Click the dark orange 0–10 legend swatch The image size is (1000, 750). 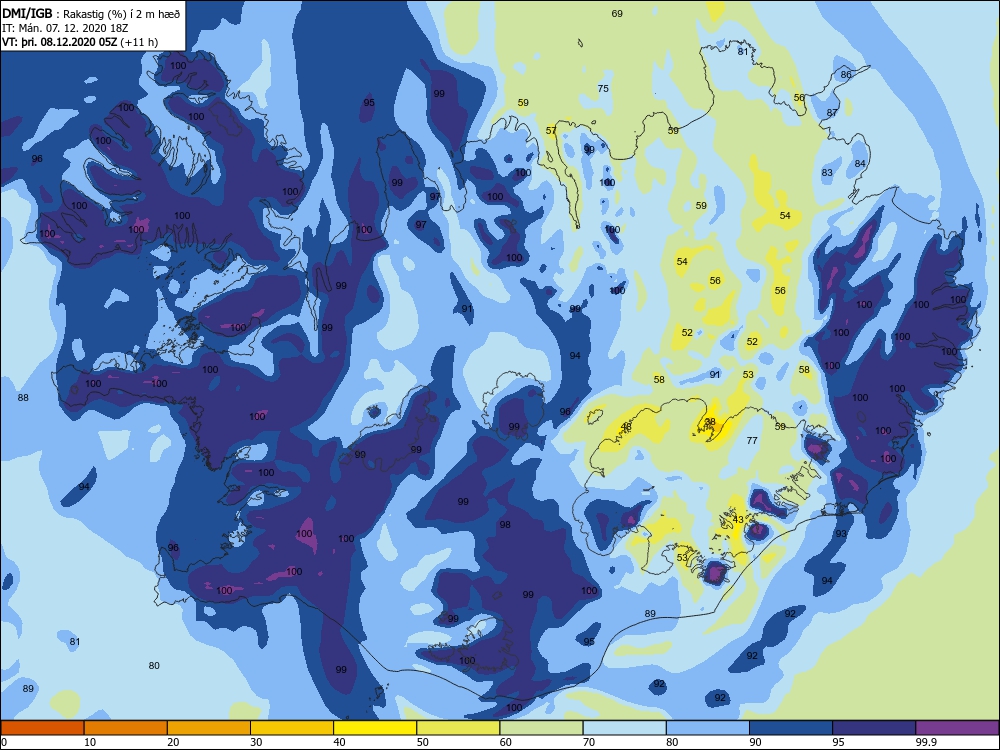[x=42, y=728]
